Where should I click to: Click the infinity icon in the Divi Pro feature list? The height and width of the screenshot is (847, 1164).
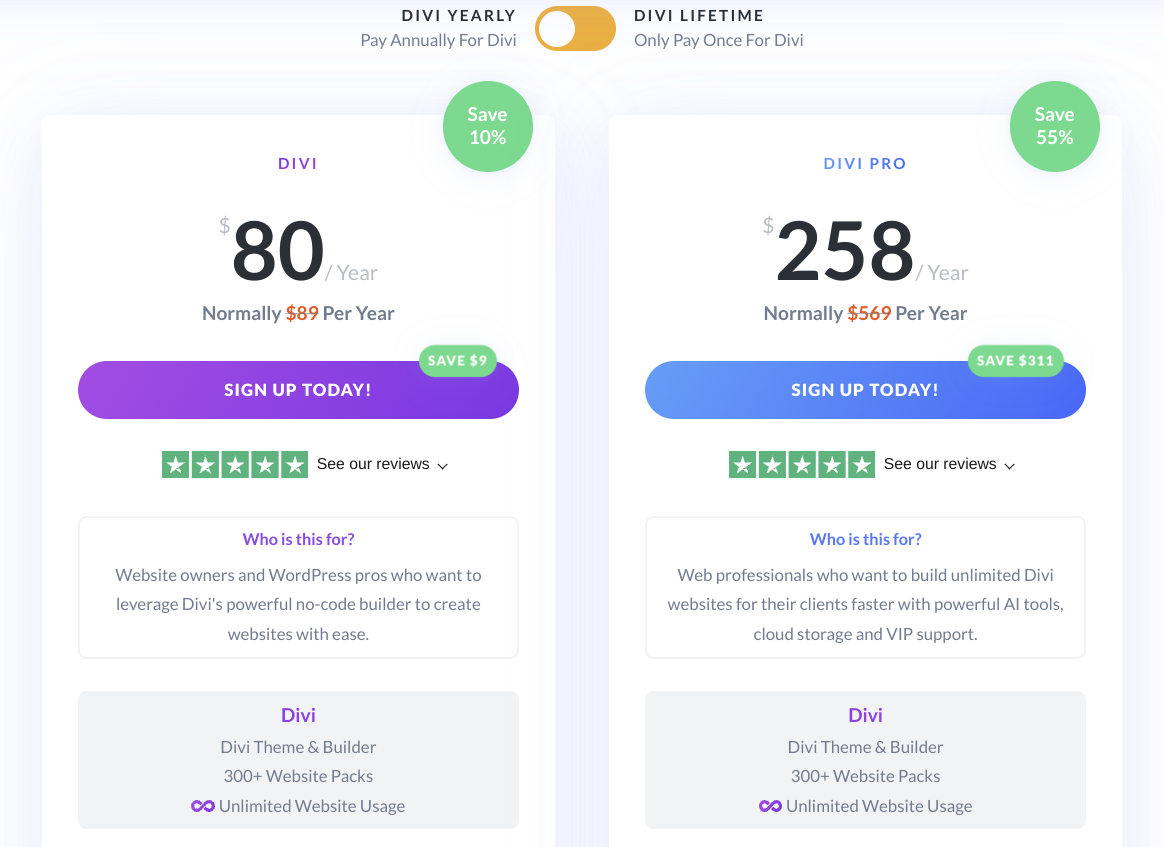[x=770, y=805]
